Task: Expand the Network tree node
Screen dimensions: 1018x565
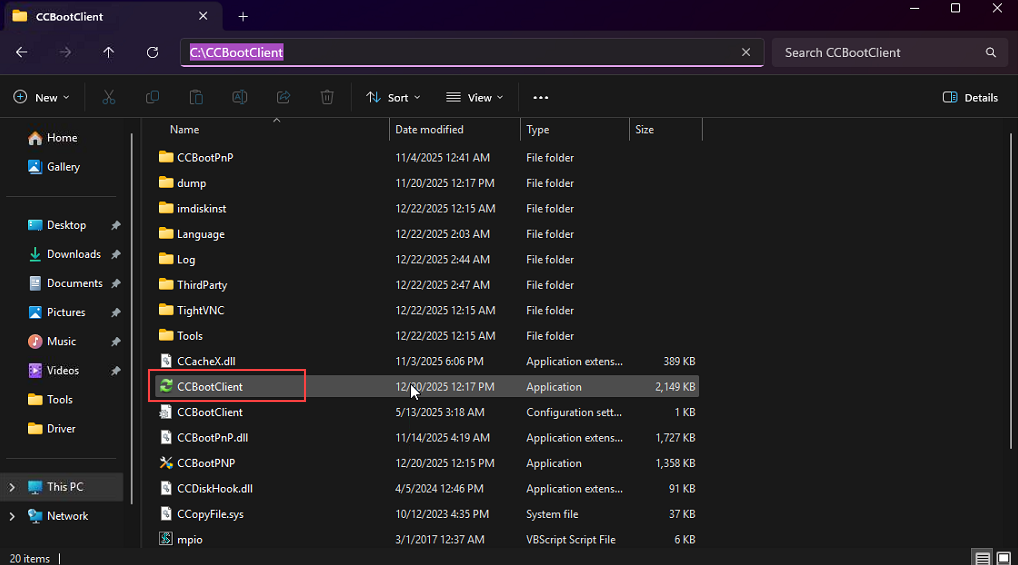Action: tap(12, 516)
